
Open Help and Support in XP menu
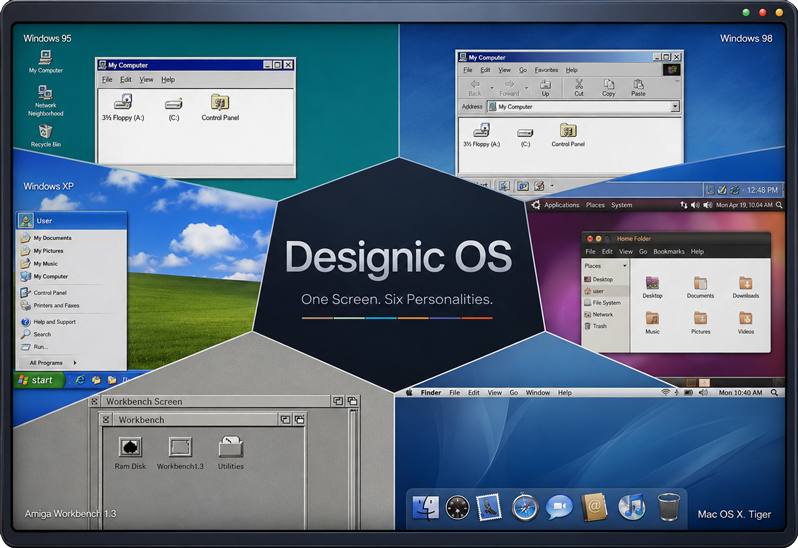tap(48, 322)
